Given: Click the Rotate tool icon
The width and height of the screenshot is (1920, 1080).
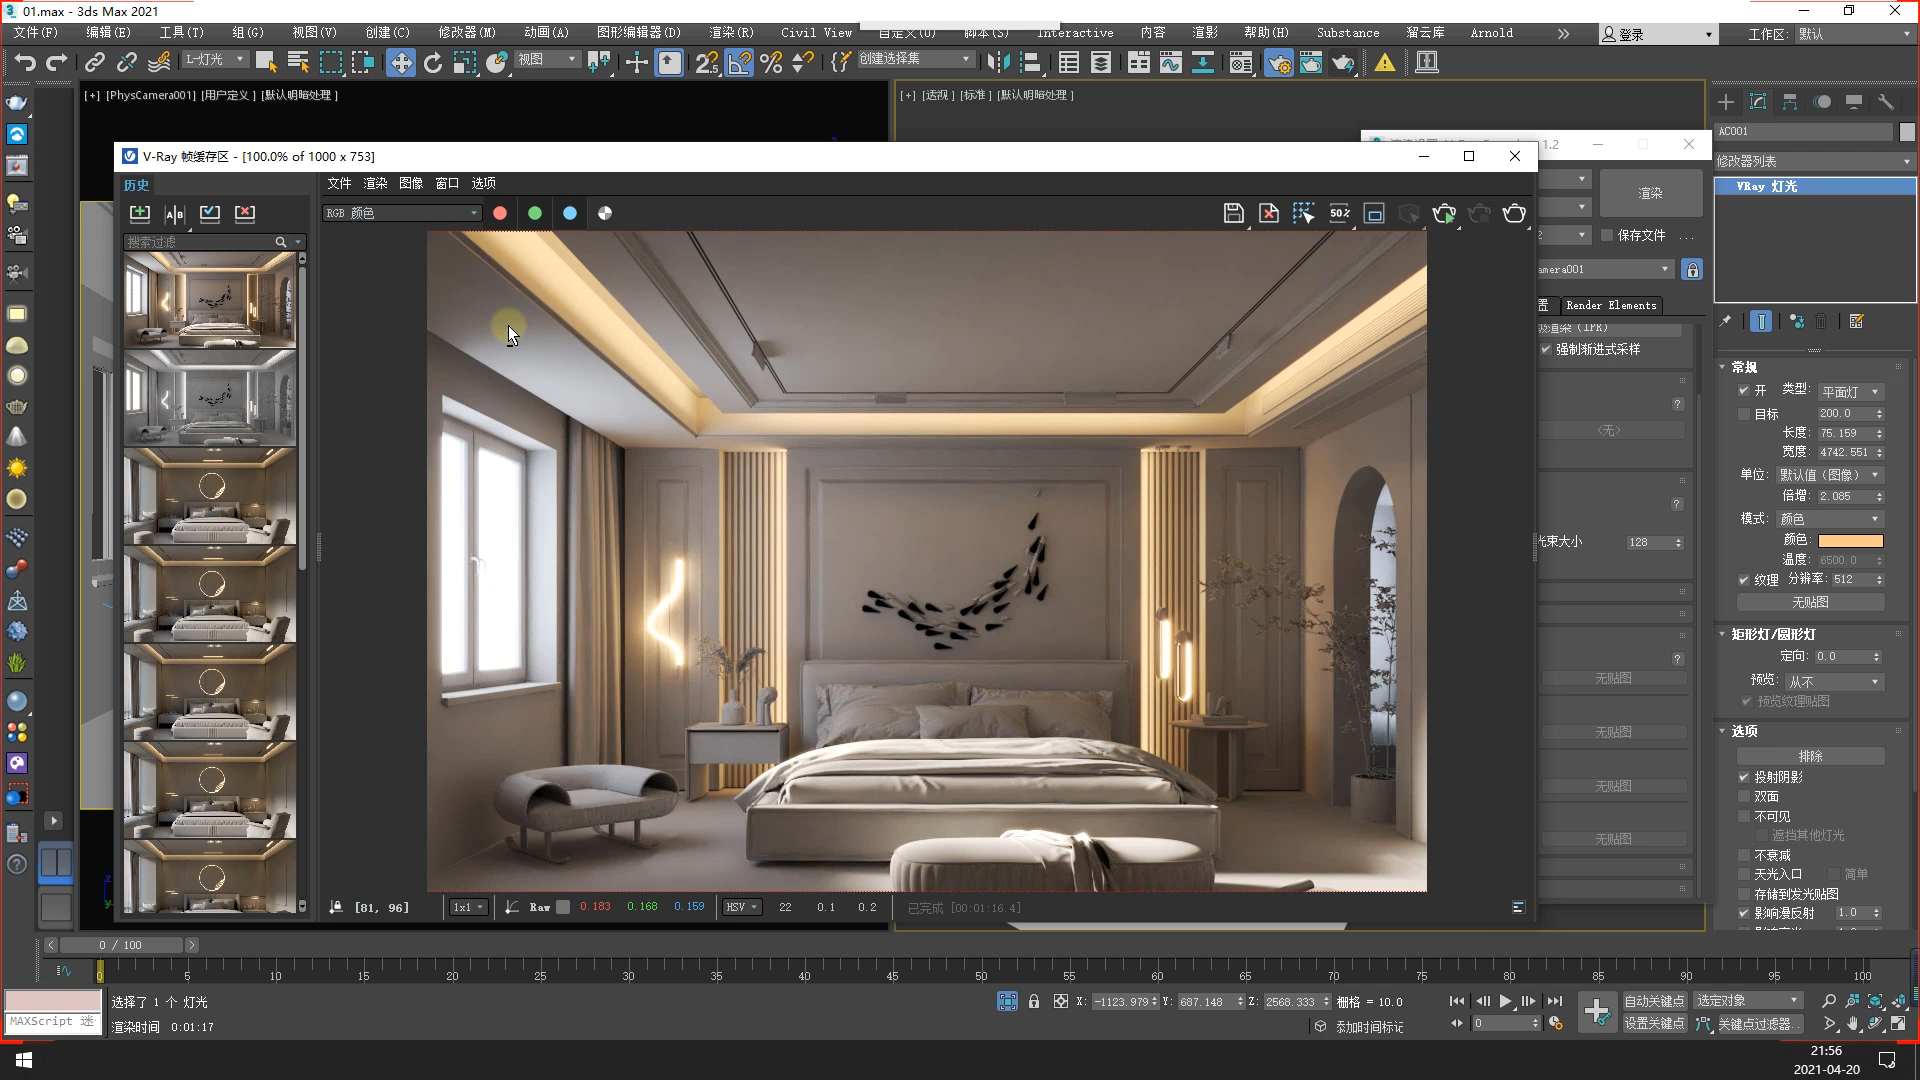Looking at the screenshot, I should [432, 63].
